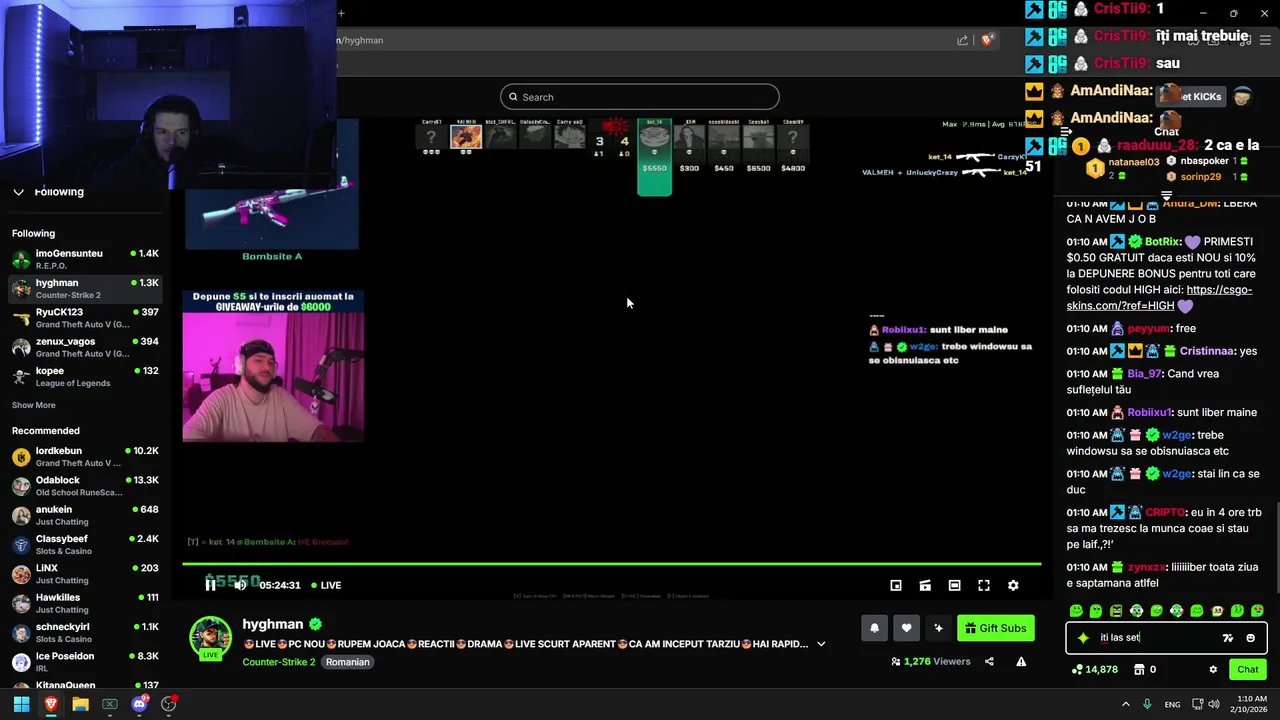Click the green sparkle icon in chat input
Screen dimensions: 1280x720
tap(1083, 638)
